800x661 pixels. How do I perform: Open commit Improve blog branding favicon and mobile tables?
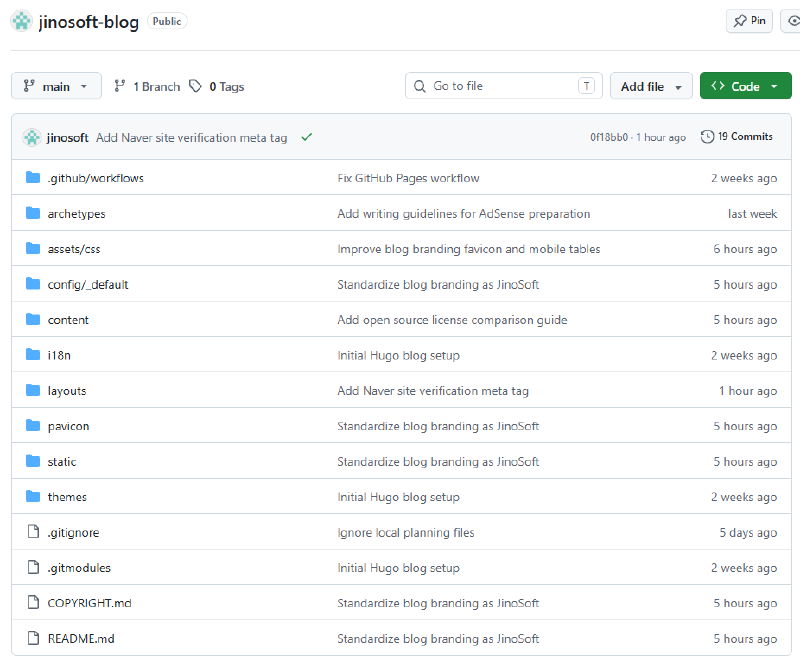[469, 249]
